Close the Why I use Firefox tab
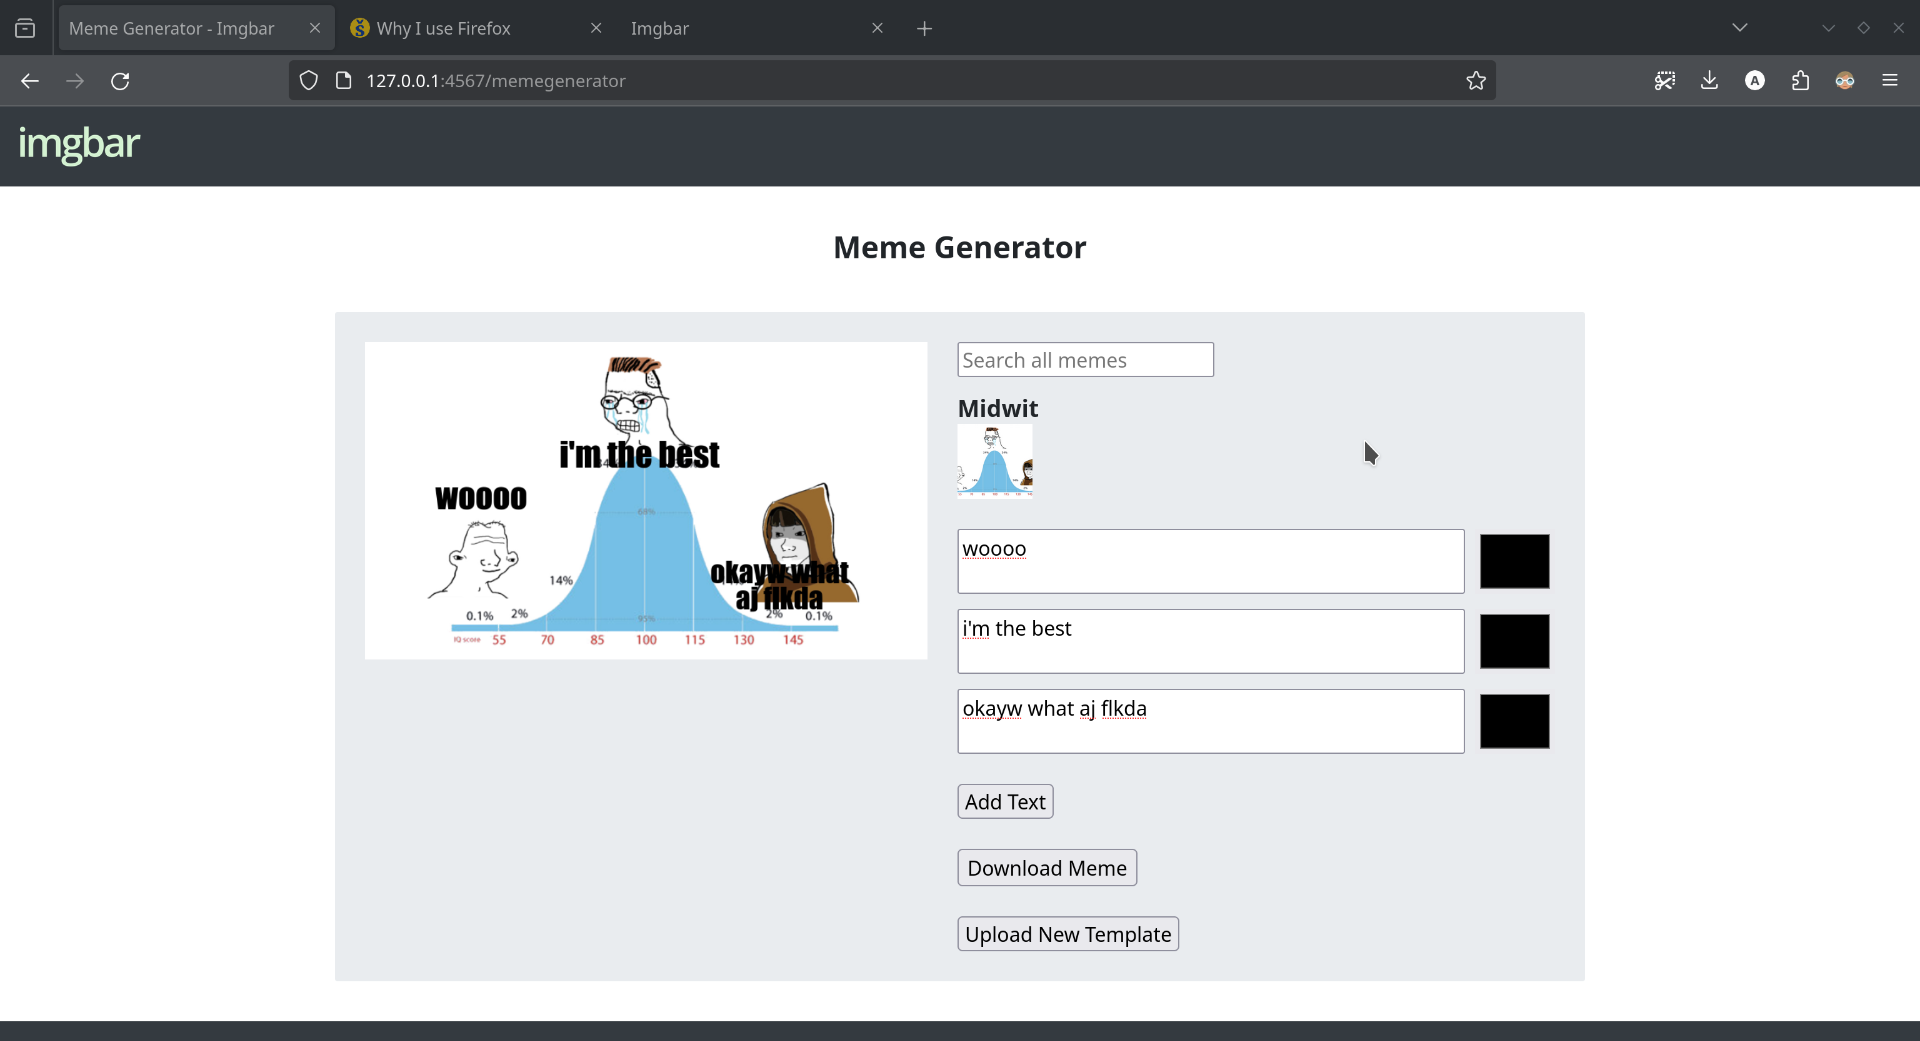 point(596,28)
